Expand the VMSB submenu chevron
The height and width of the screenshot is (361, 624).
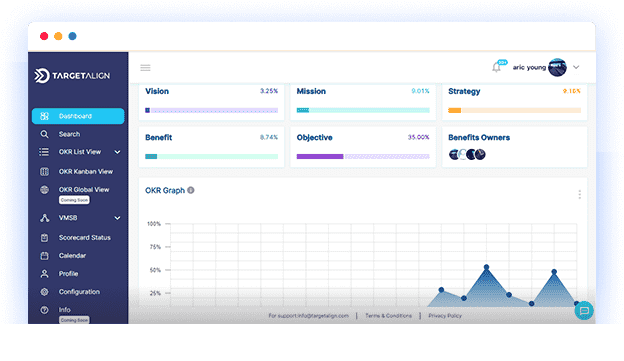click(x=117, y=218)
